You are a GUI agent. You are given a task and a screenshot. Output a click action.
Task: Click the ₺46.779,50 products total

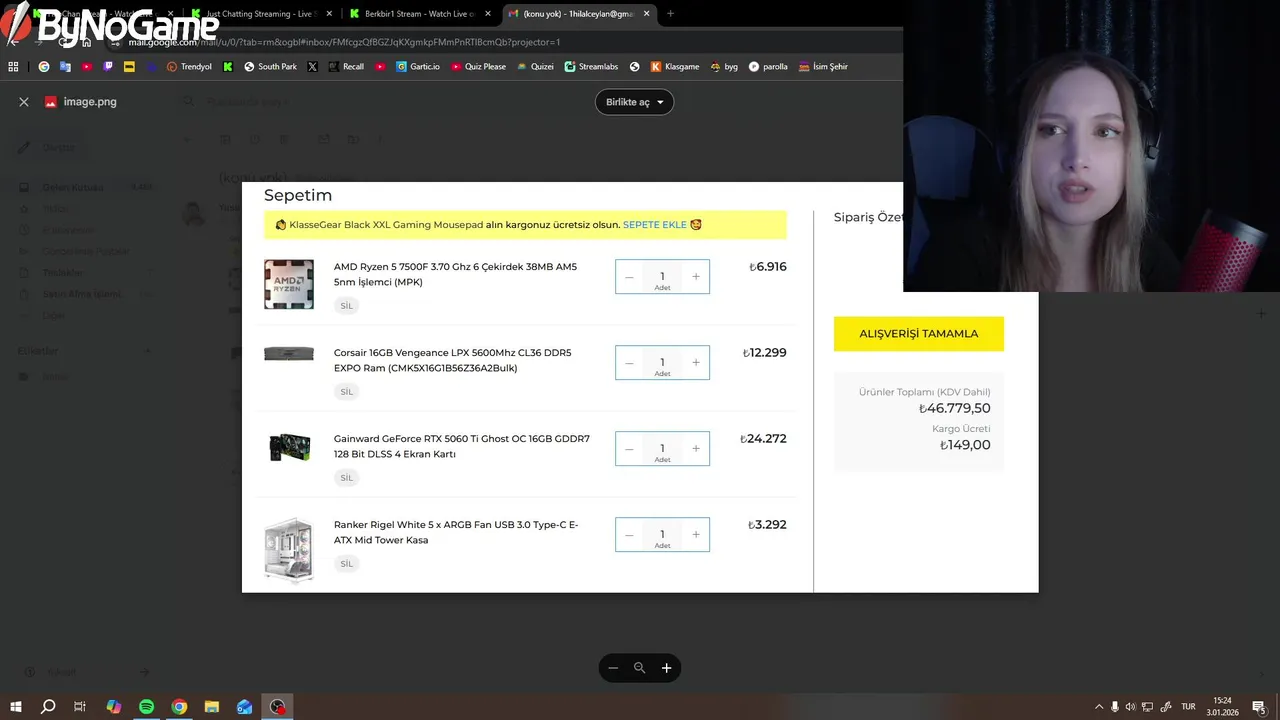click(955, 408)
